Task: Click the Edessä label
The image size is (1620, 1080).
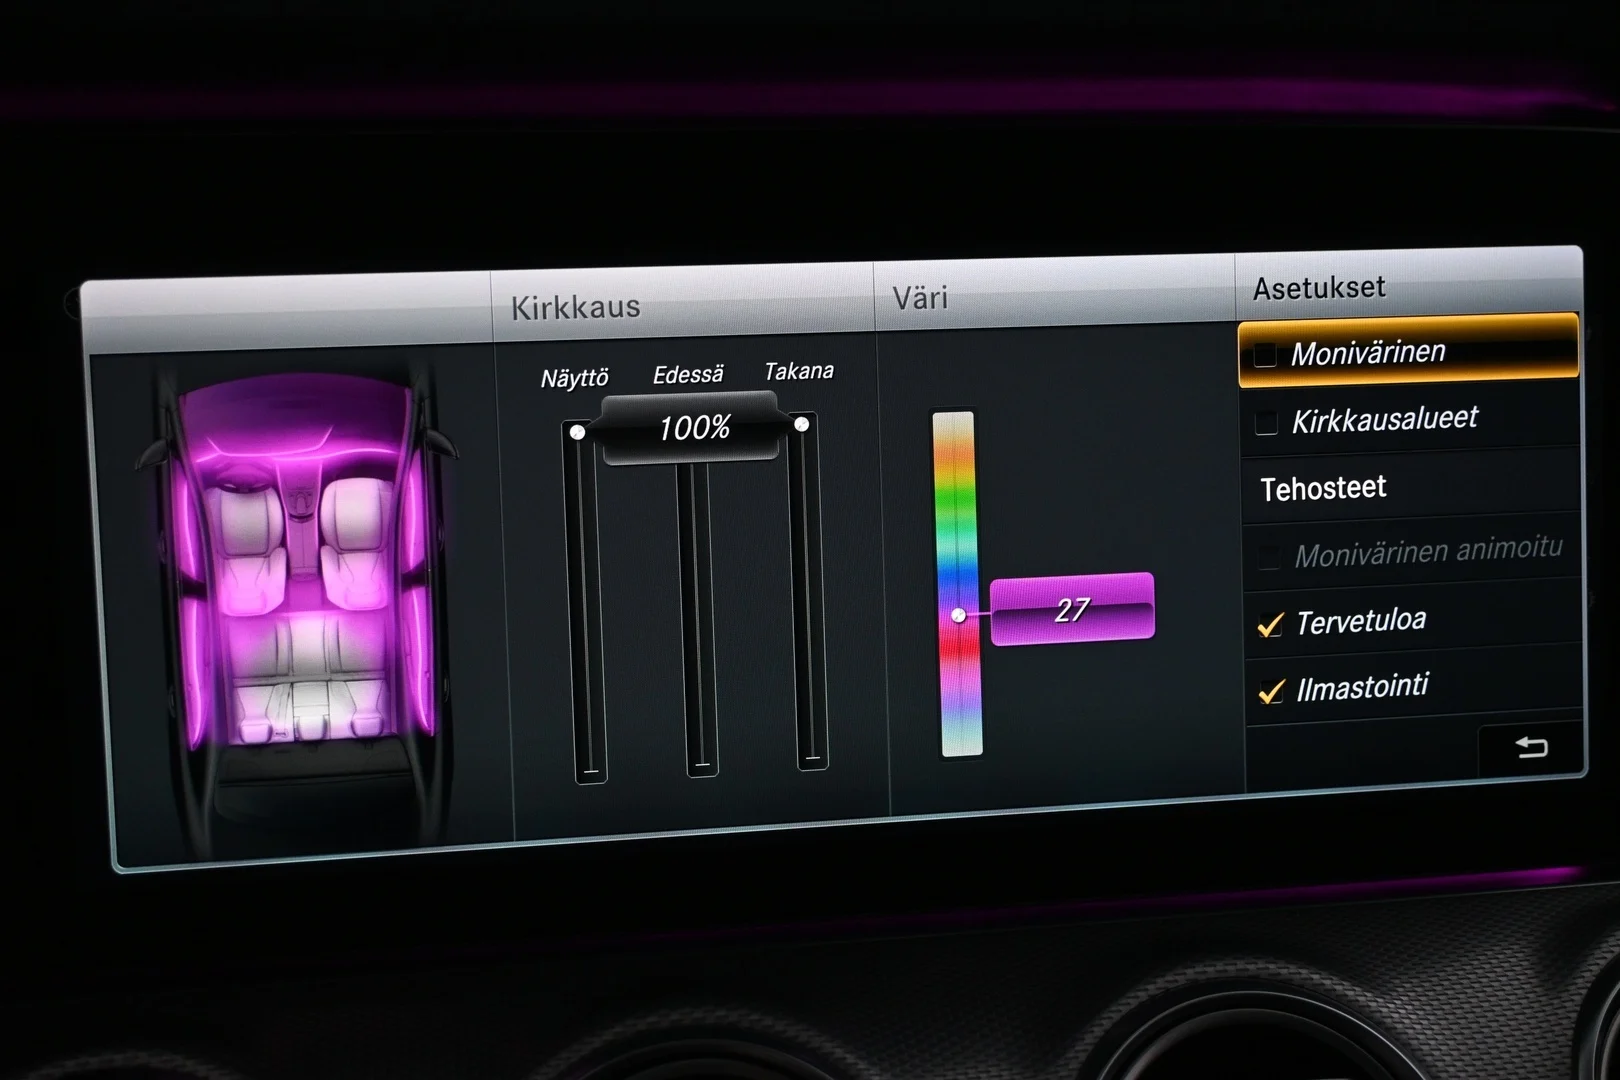Action: [688, 375]
